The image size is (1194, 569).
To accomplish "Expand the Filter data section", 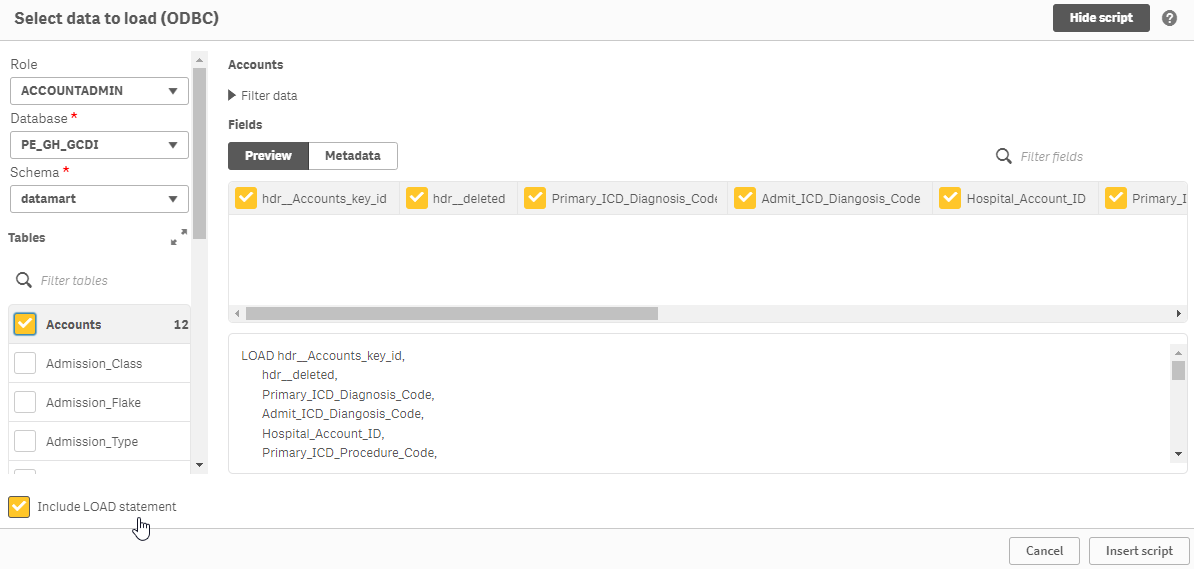I will (263, 96).
